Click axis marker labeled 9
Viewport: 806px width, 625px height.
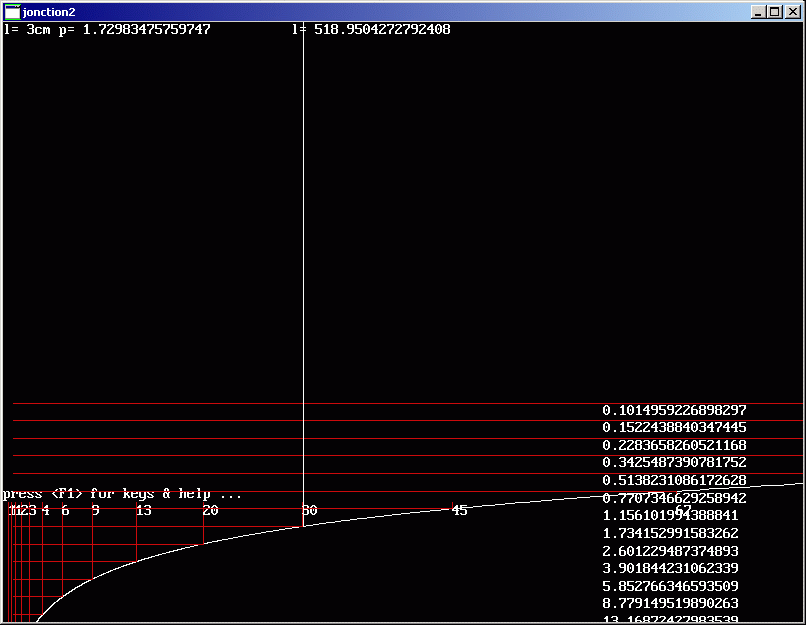point(95,511)
